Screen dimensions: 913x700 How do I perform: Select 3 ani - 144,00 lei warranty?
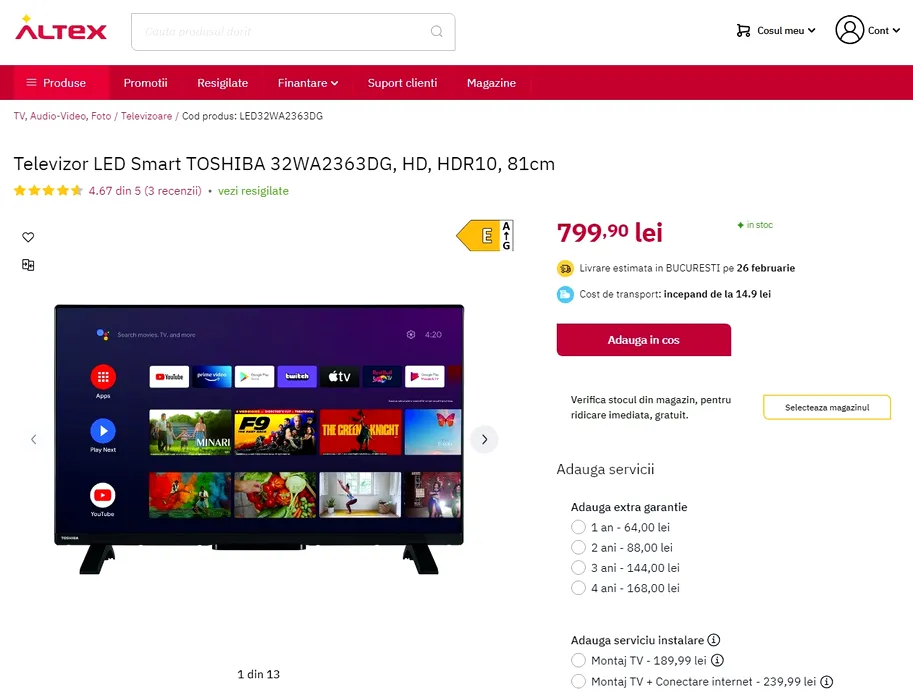tap(578, 568)
